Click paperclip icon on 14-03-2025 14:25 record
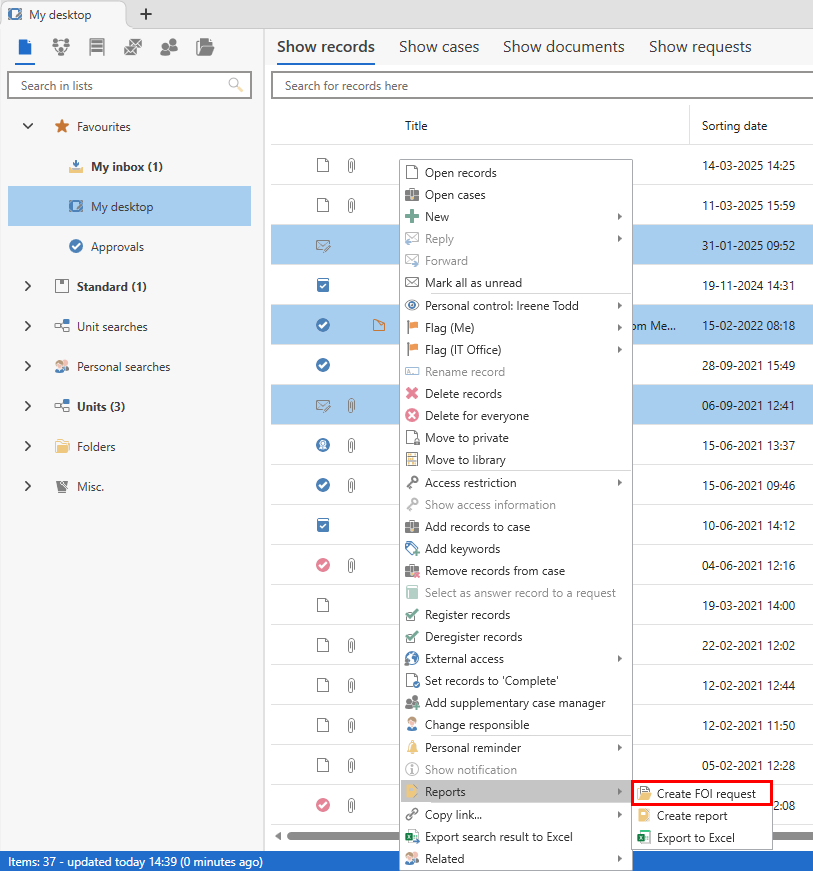 [x=351, y=166]
